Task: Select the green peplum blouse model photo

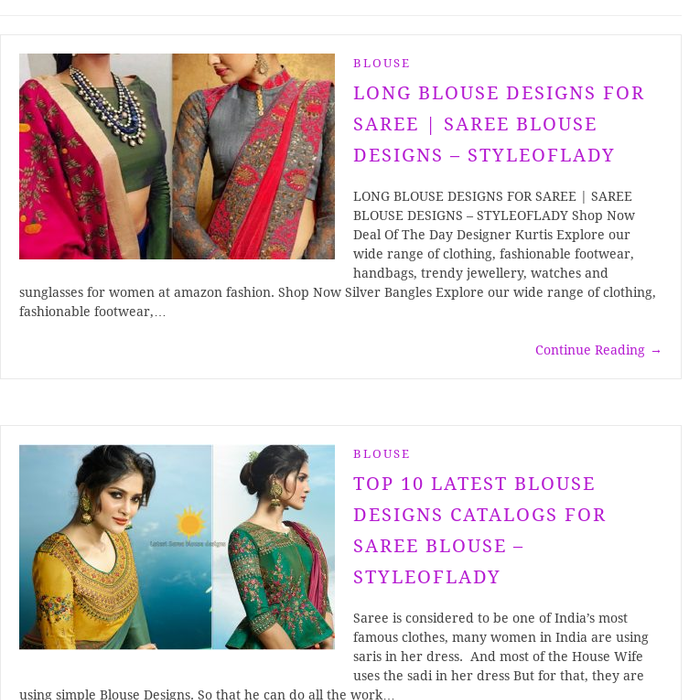Action: pos(273,547)
